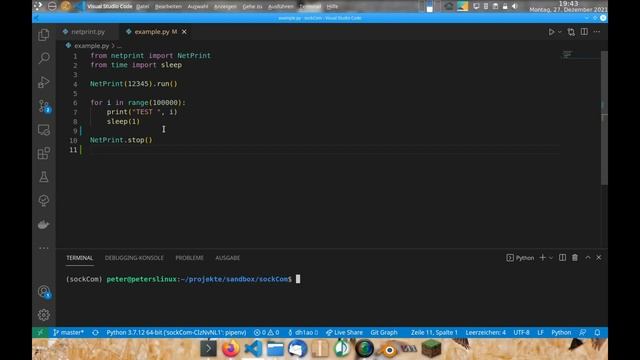
Task: Maximize panel with chevron up
Action: (588, 258)
